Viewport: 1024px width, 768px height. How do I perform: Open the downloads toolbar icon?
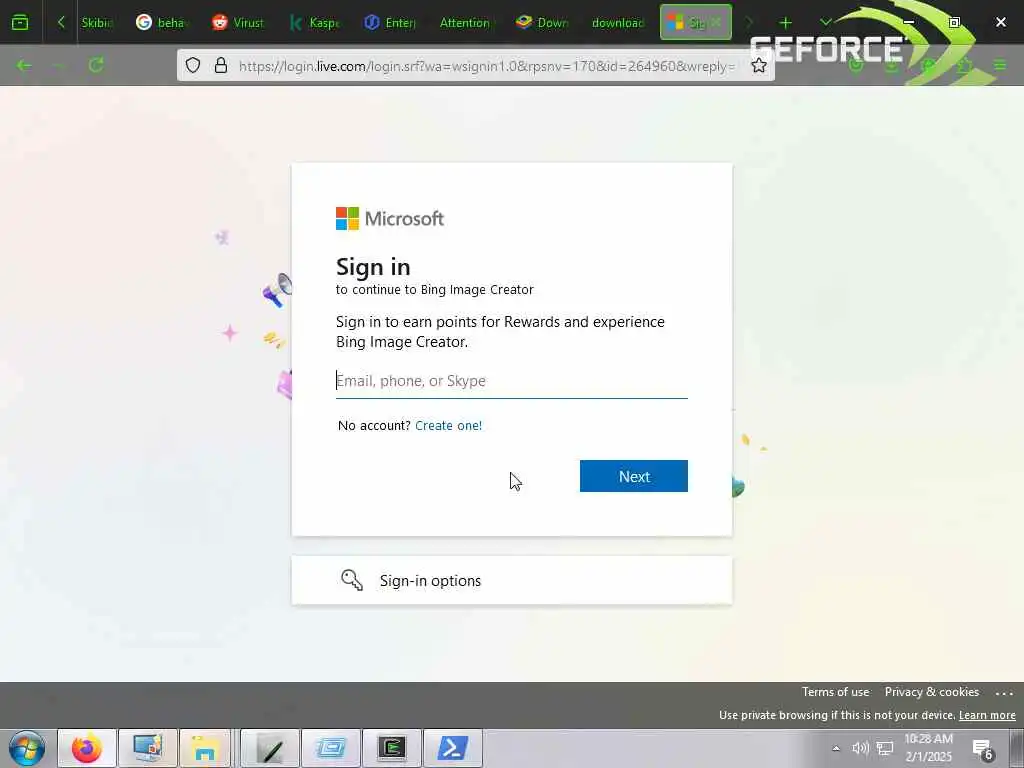coord(891,65)
